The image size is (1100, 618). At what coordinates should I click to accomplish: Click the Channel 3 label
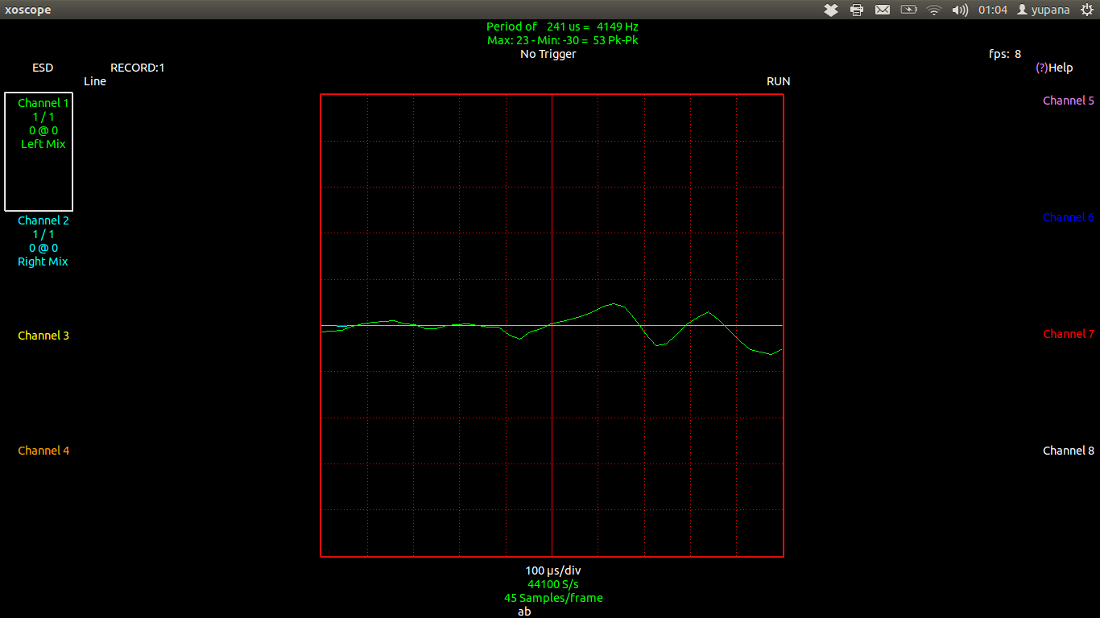[x=43, y=336]
